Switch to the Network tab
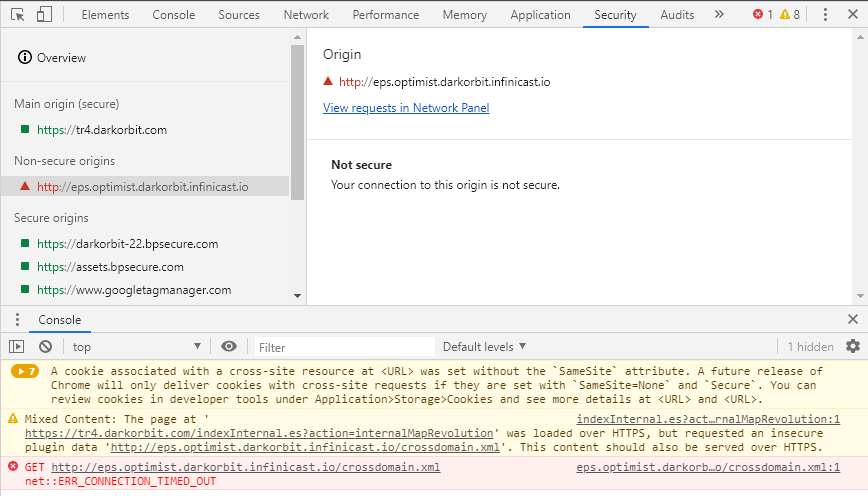Screen dimensions: 868x496 pos(306,15)
